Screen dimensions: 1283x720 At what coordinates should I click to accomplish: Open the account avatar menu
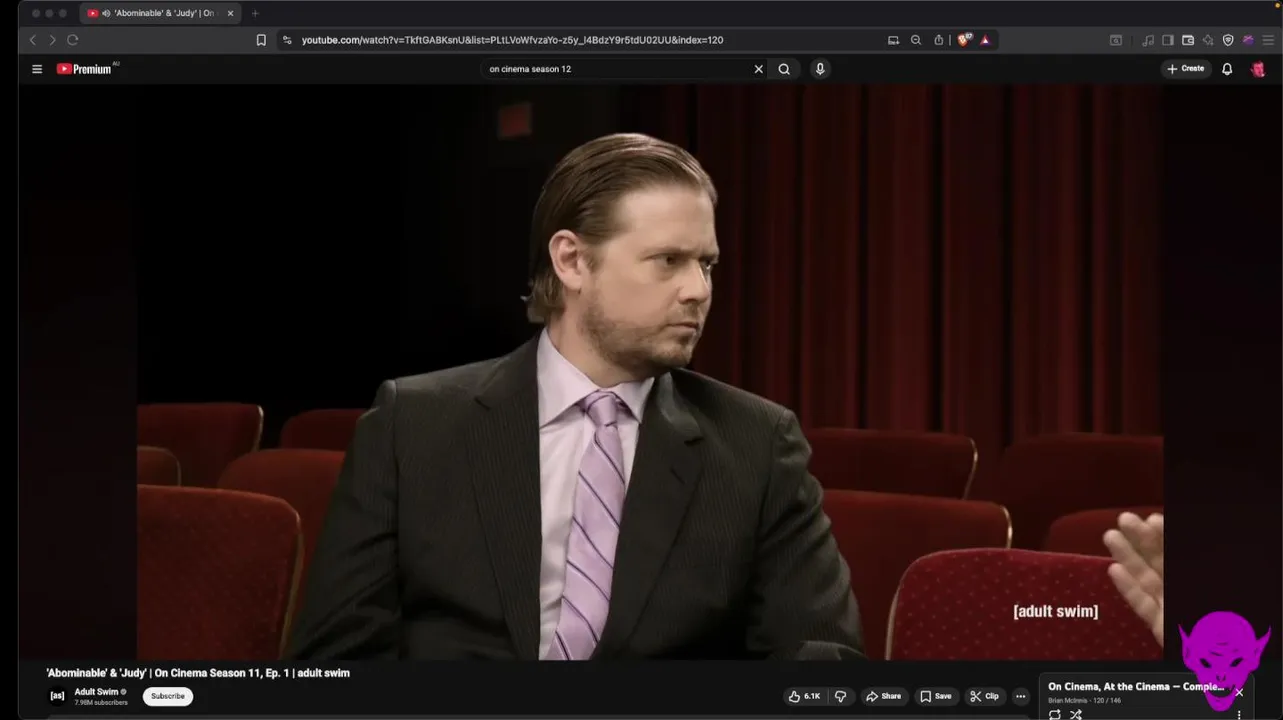1258,69
